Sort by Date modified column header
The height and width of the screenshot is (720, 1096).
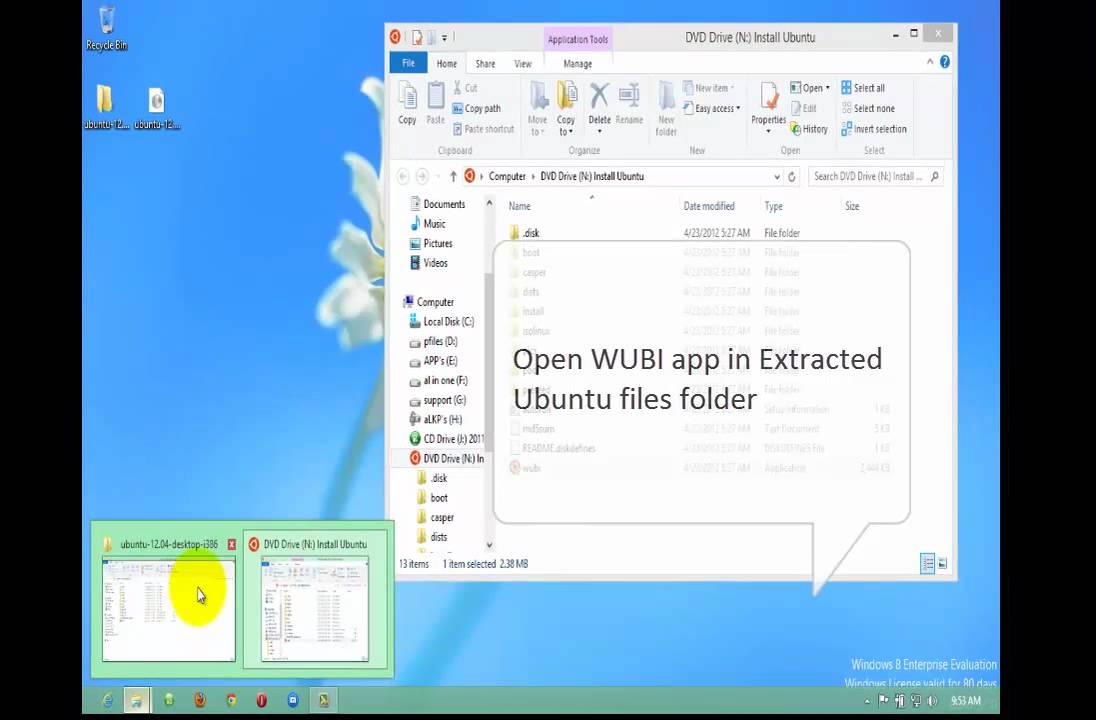(709, 206)
